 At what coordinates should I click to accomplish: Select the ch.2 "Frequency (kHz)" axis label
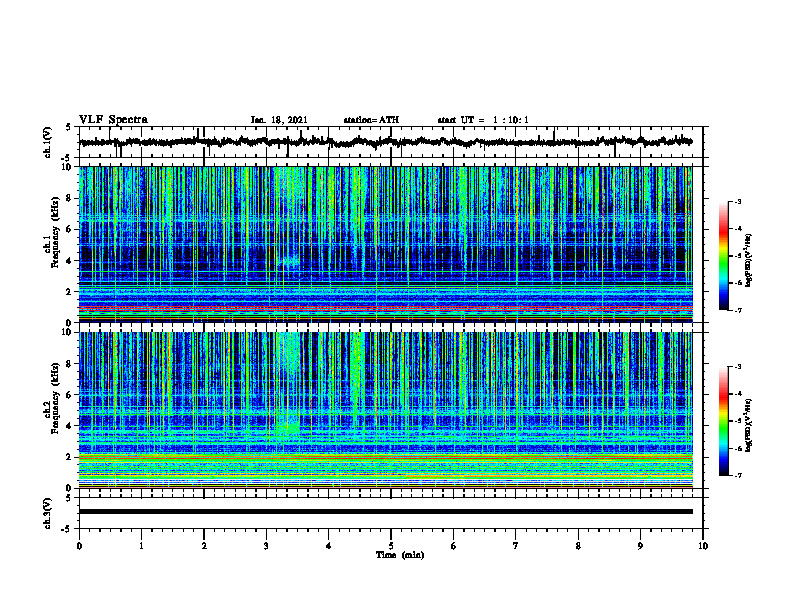click(55, 398)
